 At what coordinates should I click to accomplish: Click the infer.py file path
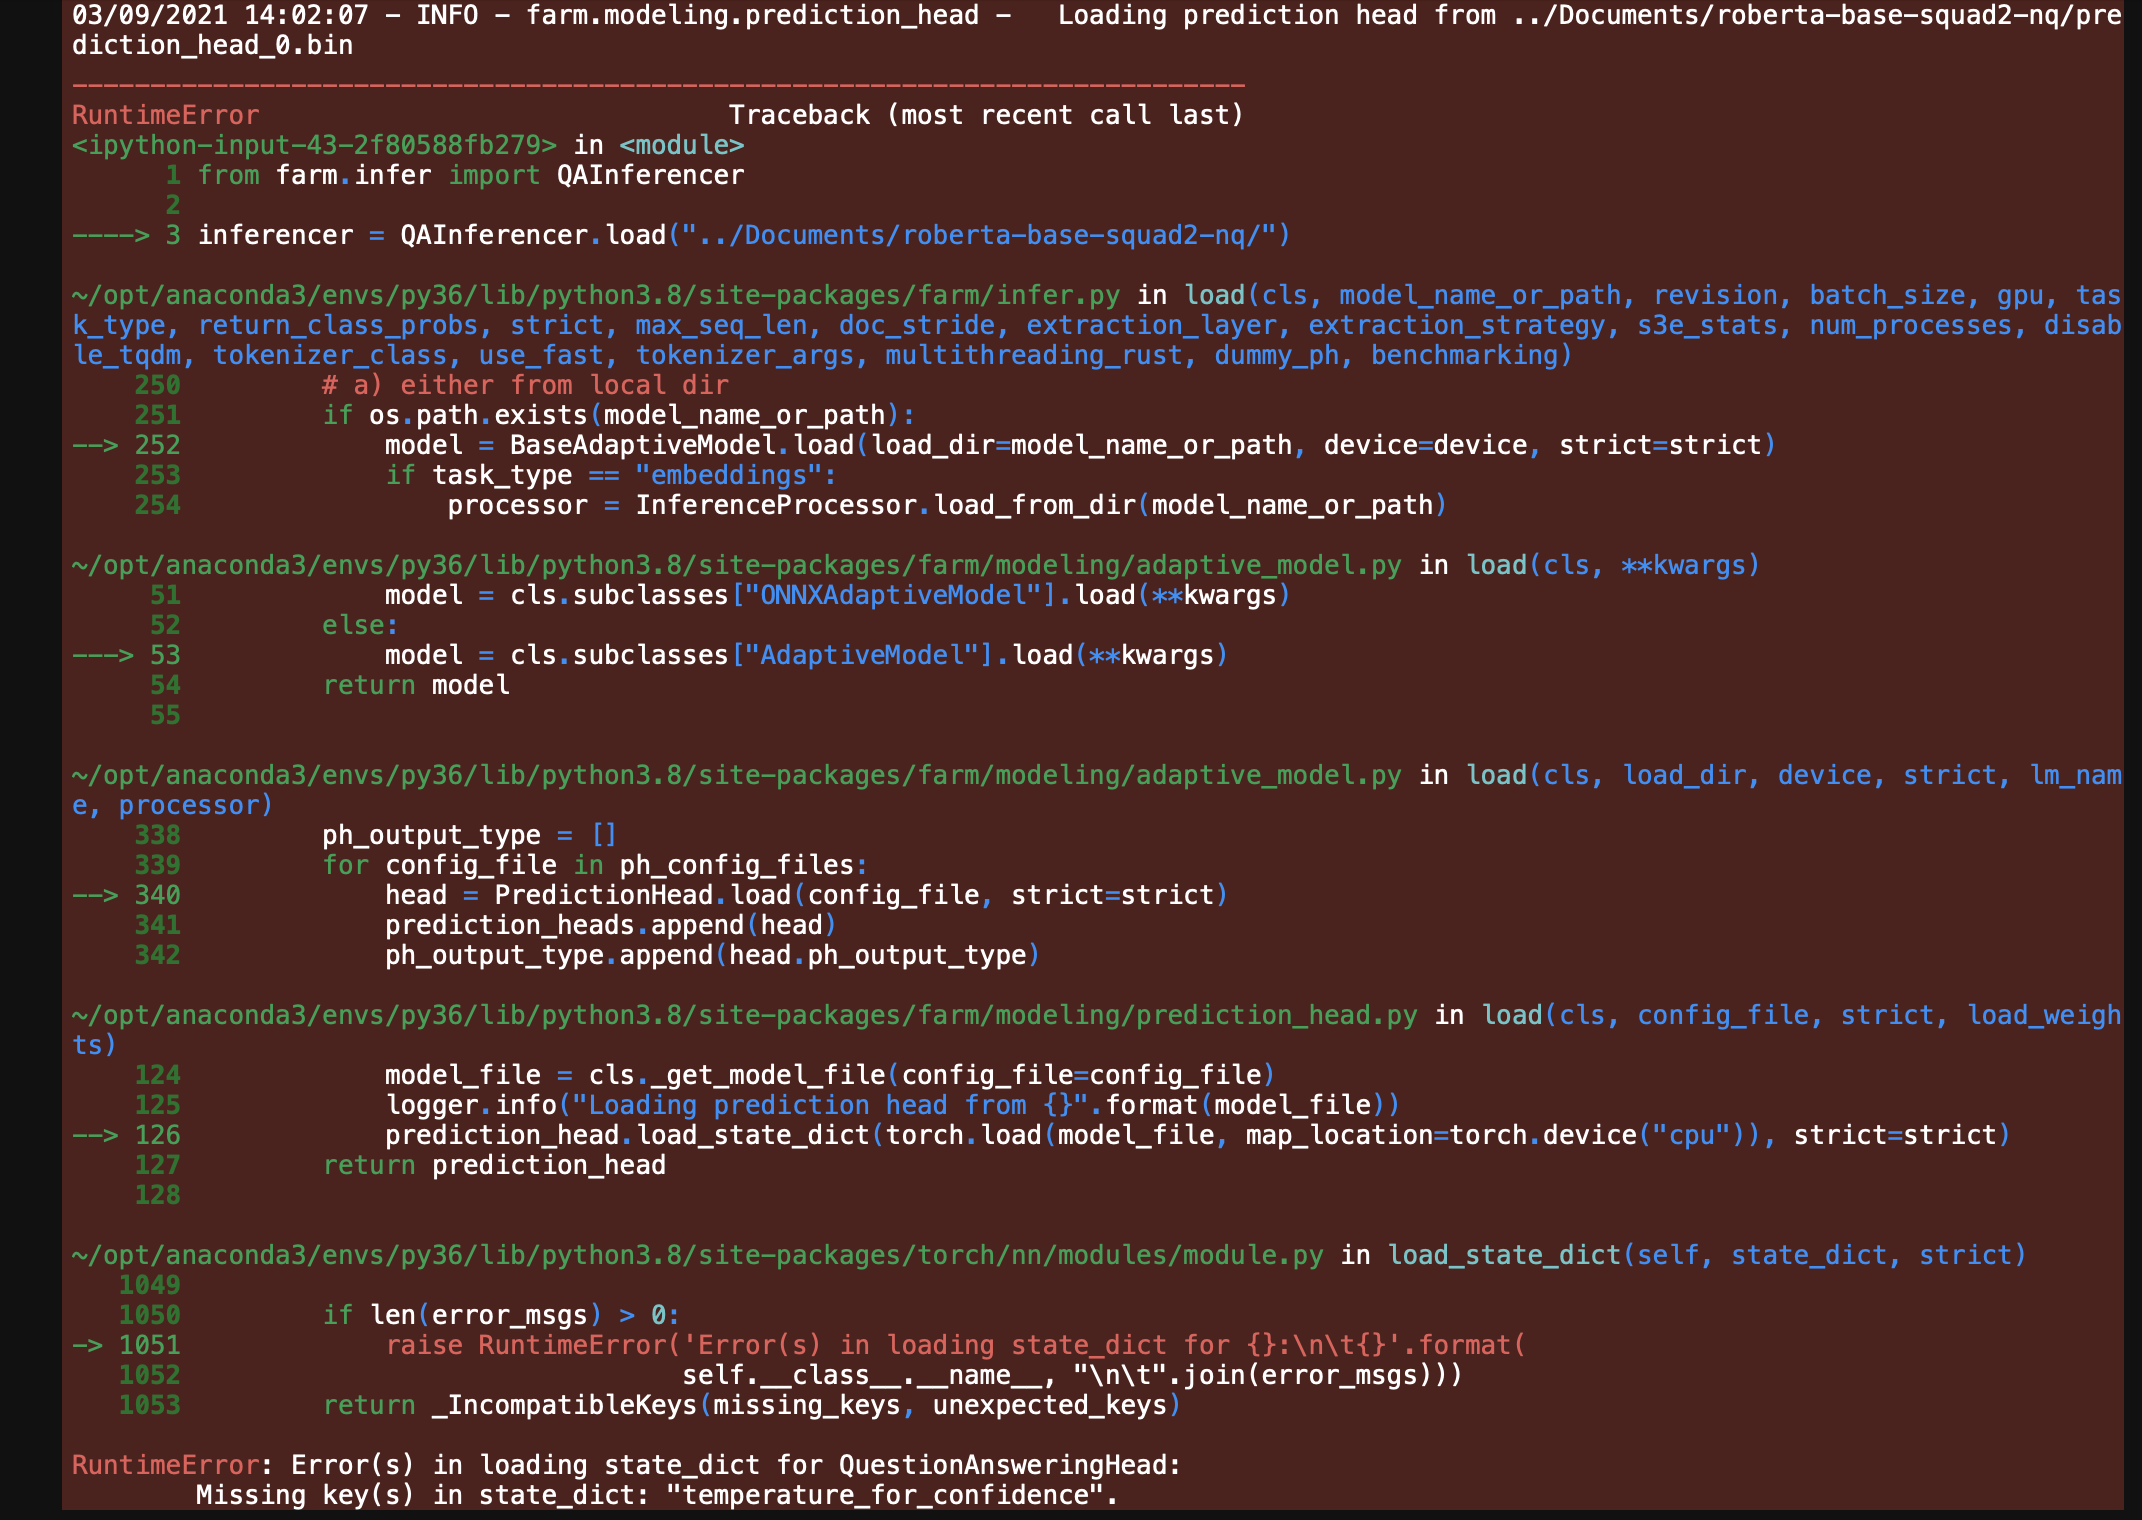[x=590, y=294]
